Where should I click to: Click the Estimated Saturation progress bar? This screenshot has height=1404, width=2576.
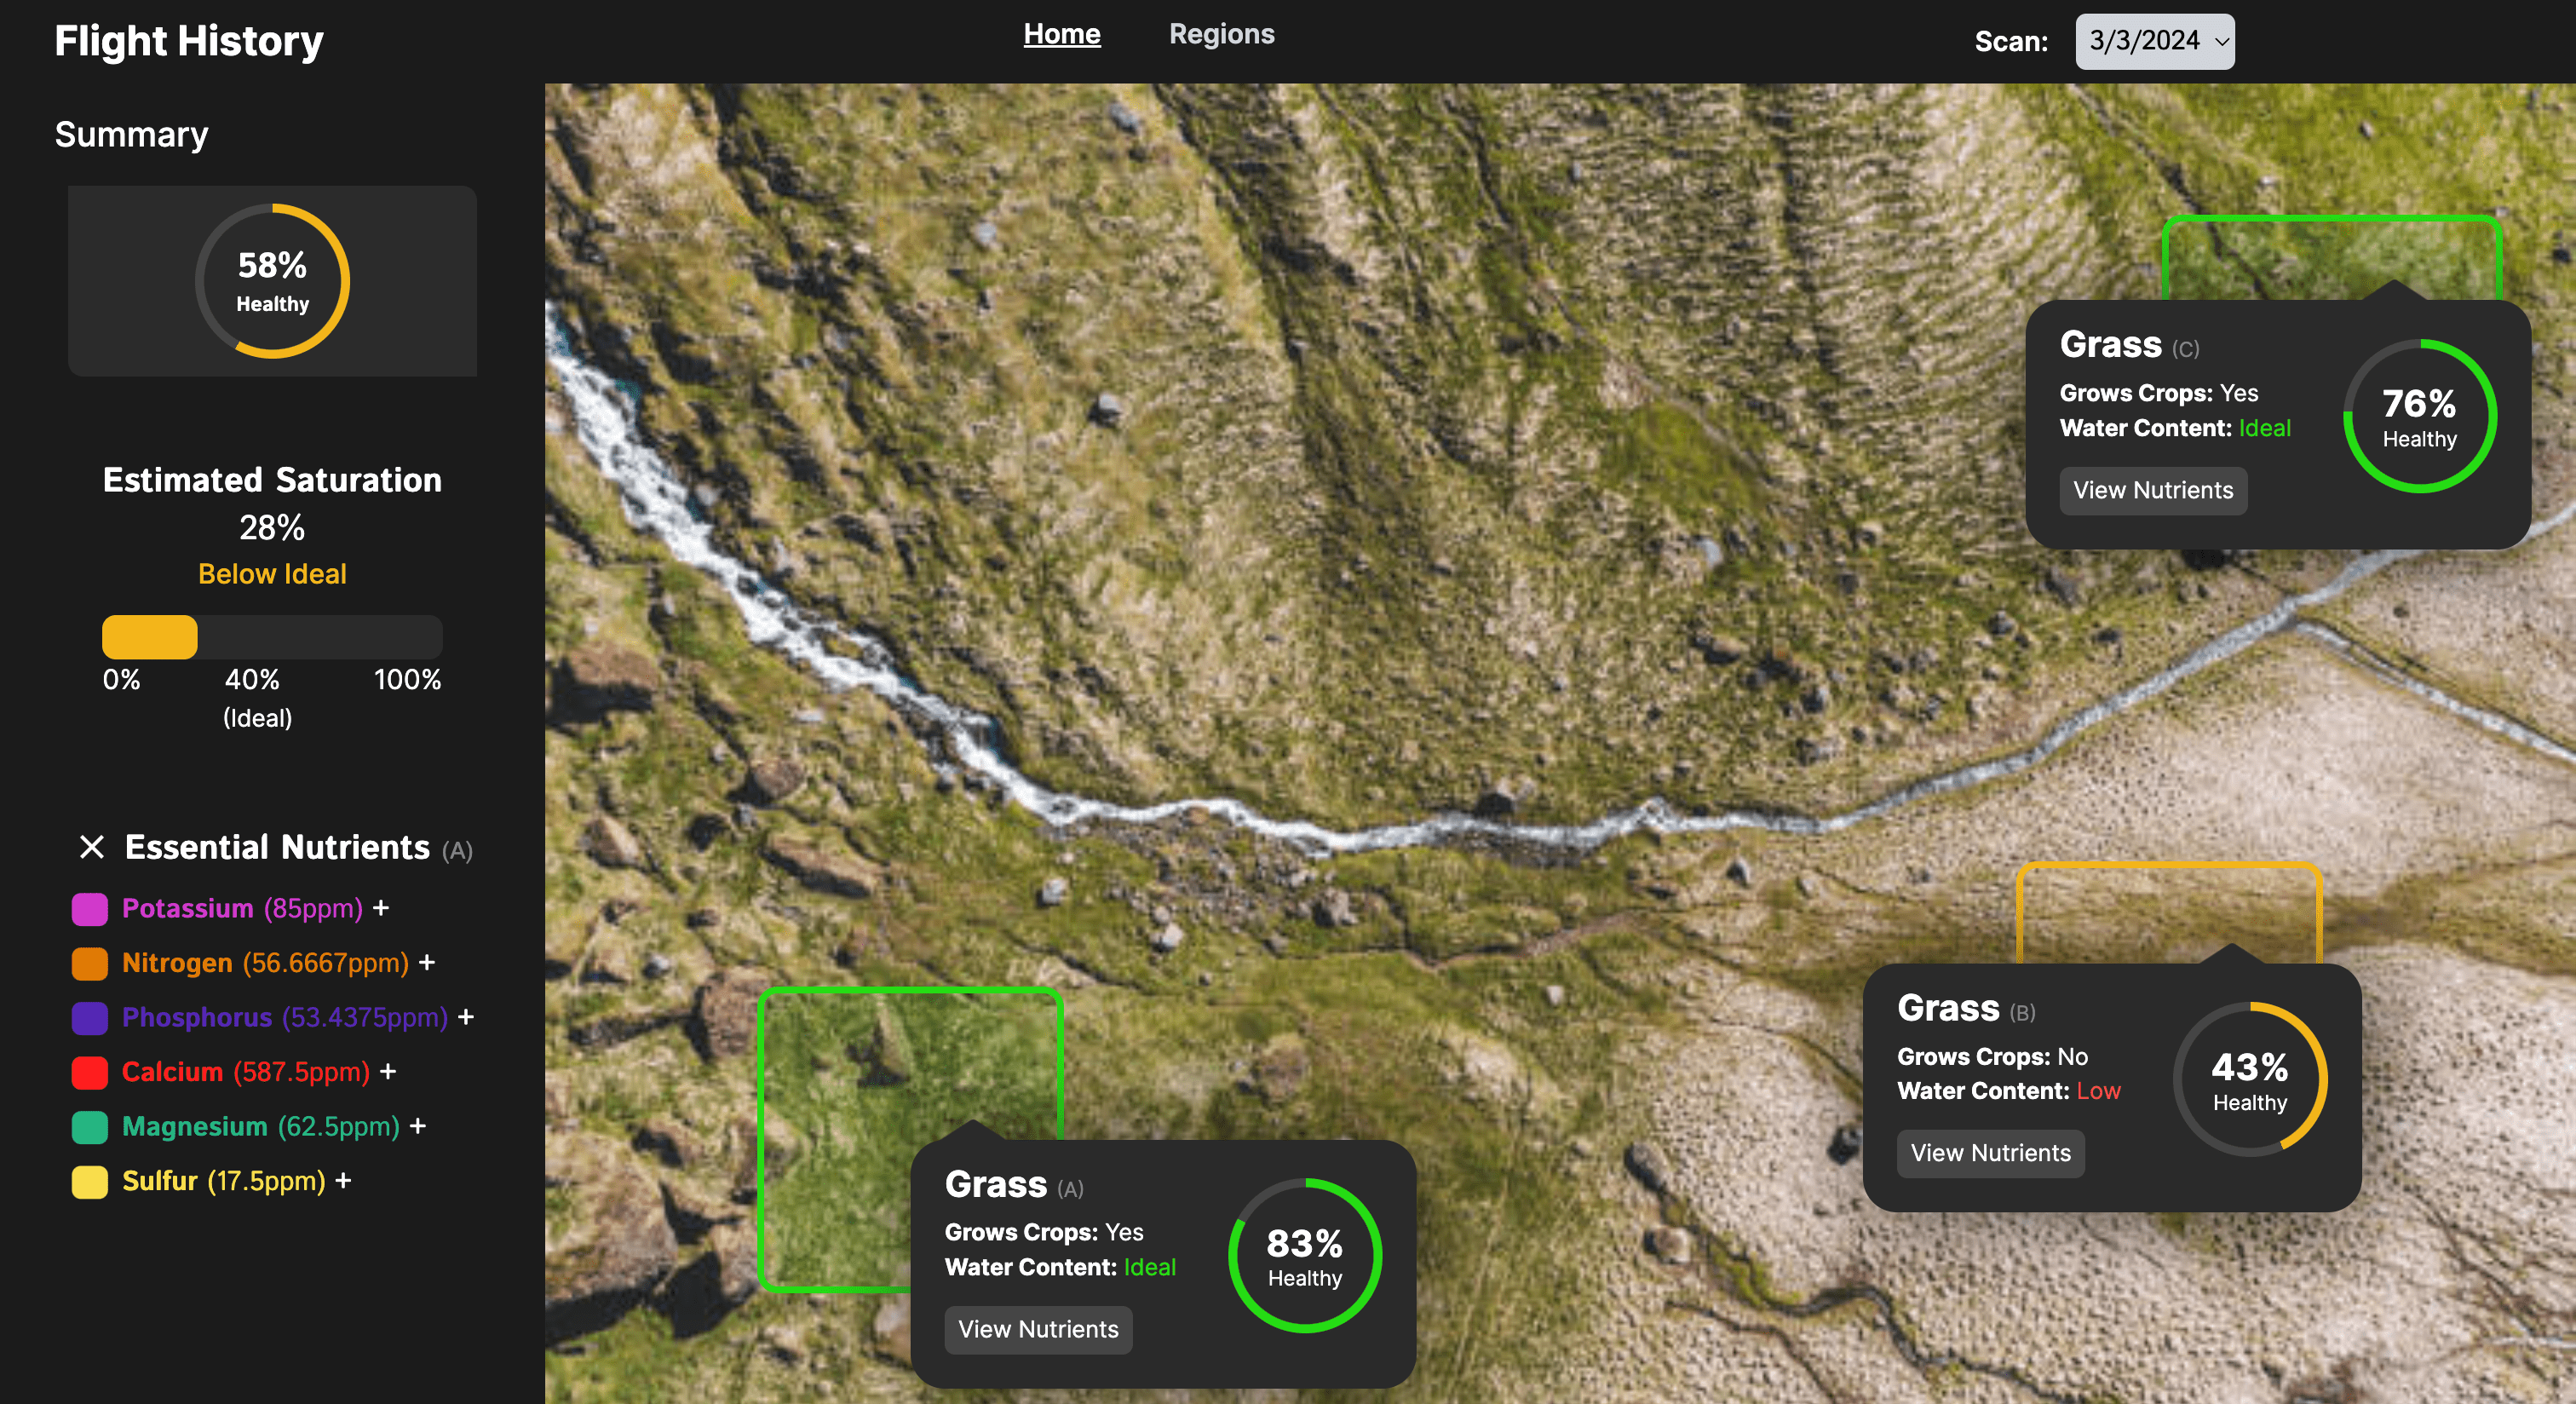pos(272,637)
